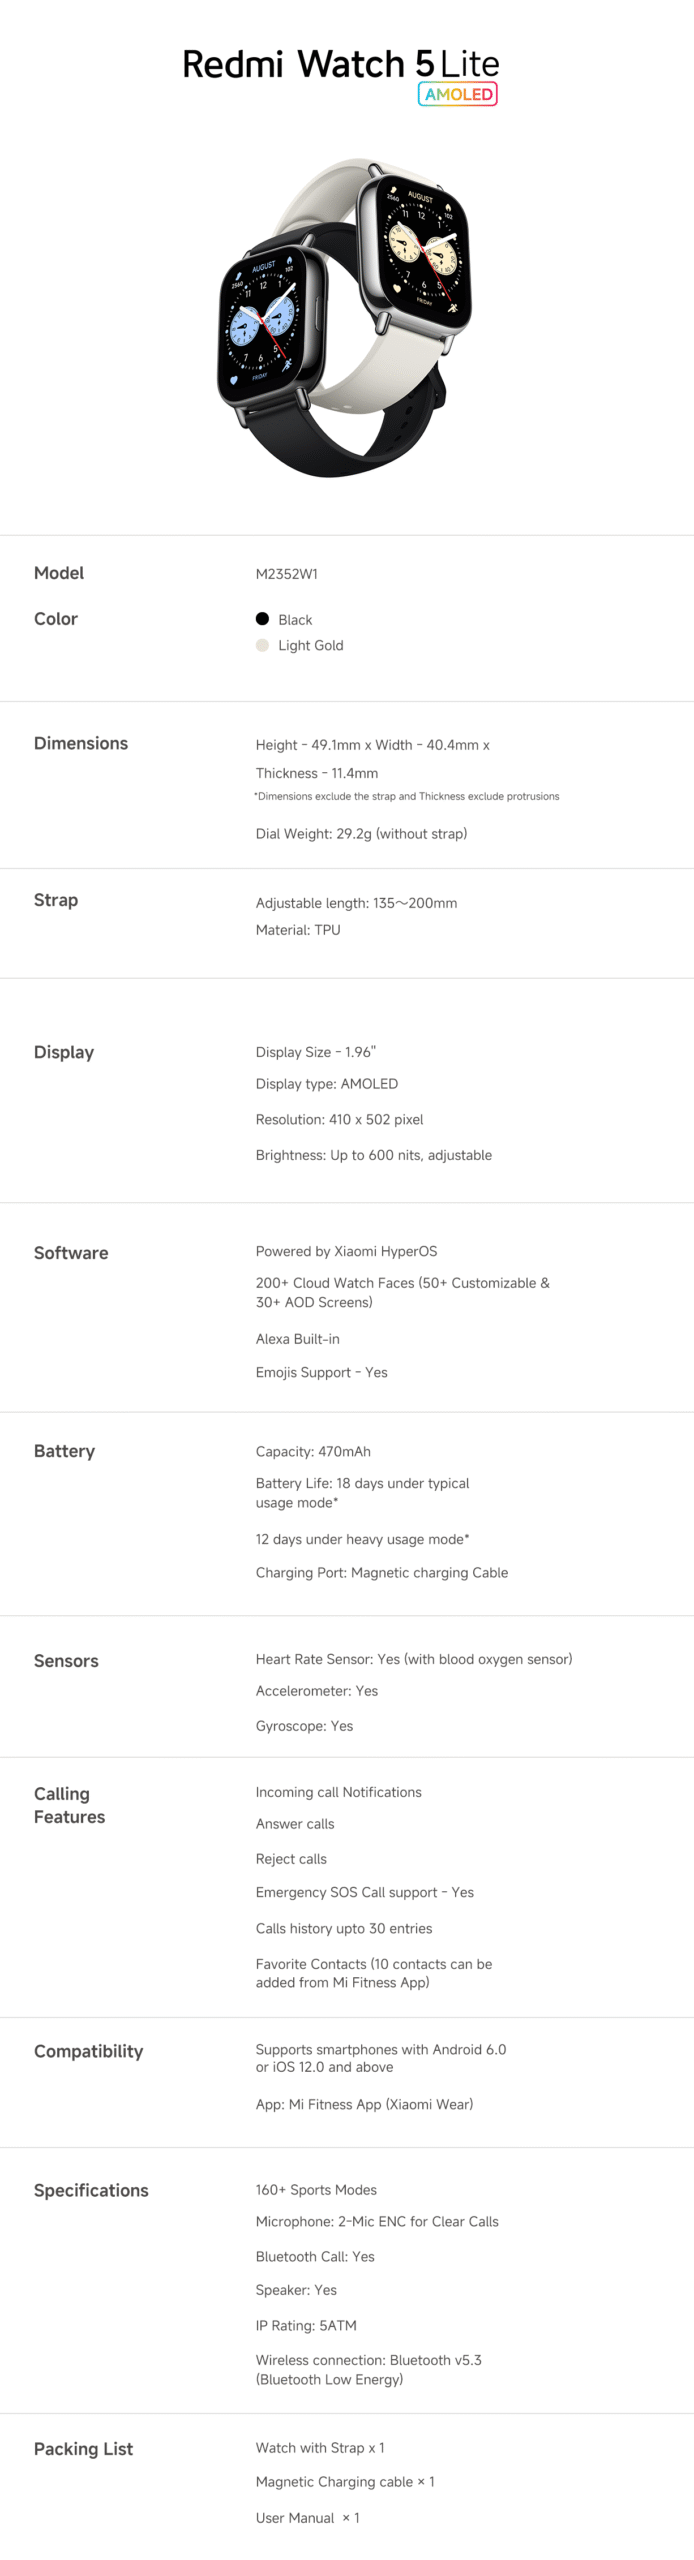
Task: Click the Redmi Watch 5 Lite title
Action: coord(340,64)
